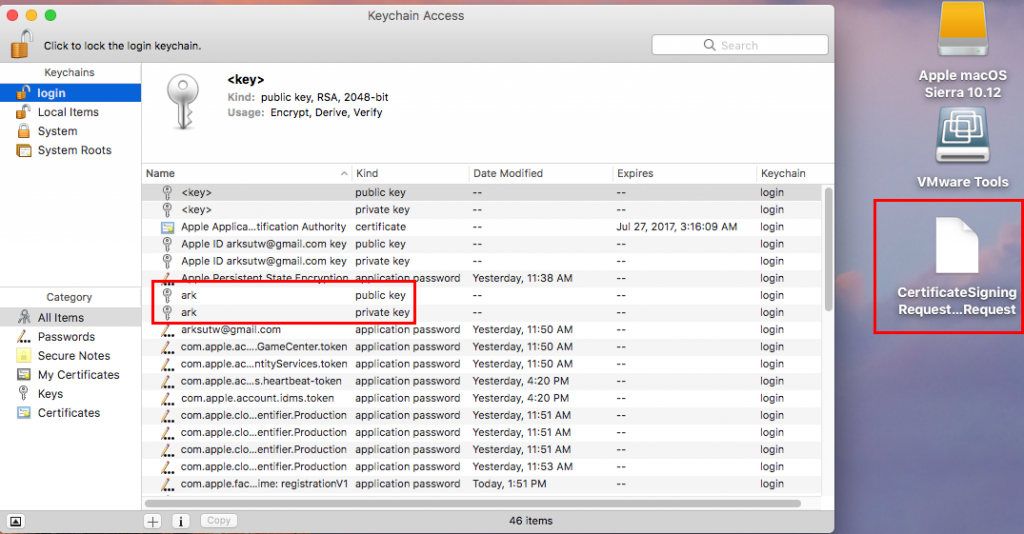Click the Passwords pencil icon in Category
This screenshot has width=1024, height=534.
(x=24, y=337)
